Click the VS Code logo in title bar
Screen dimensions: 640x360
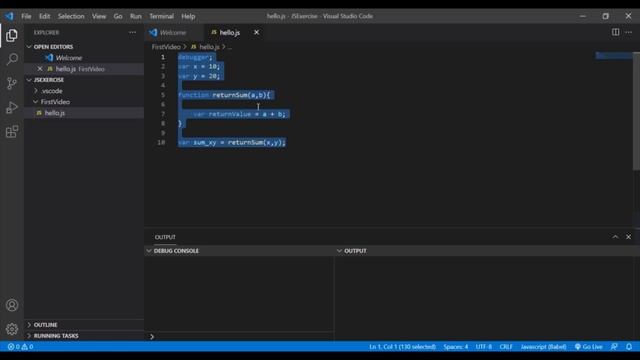click(x=9, y=16)
